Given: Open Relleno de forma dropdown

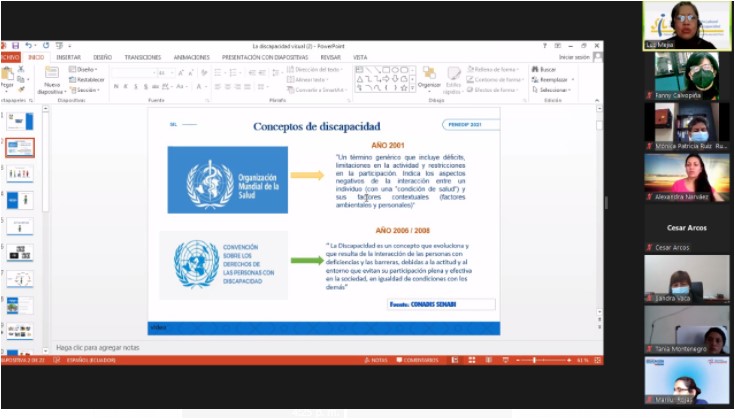Looking at the screenshot, I should click(x=493, y=69).
